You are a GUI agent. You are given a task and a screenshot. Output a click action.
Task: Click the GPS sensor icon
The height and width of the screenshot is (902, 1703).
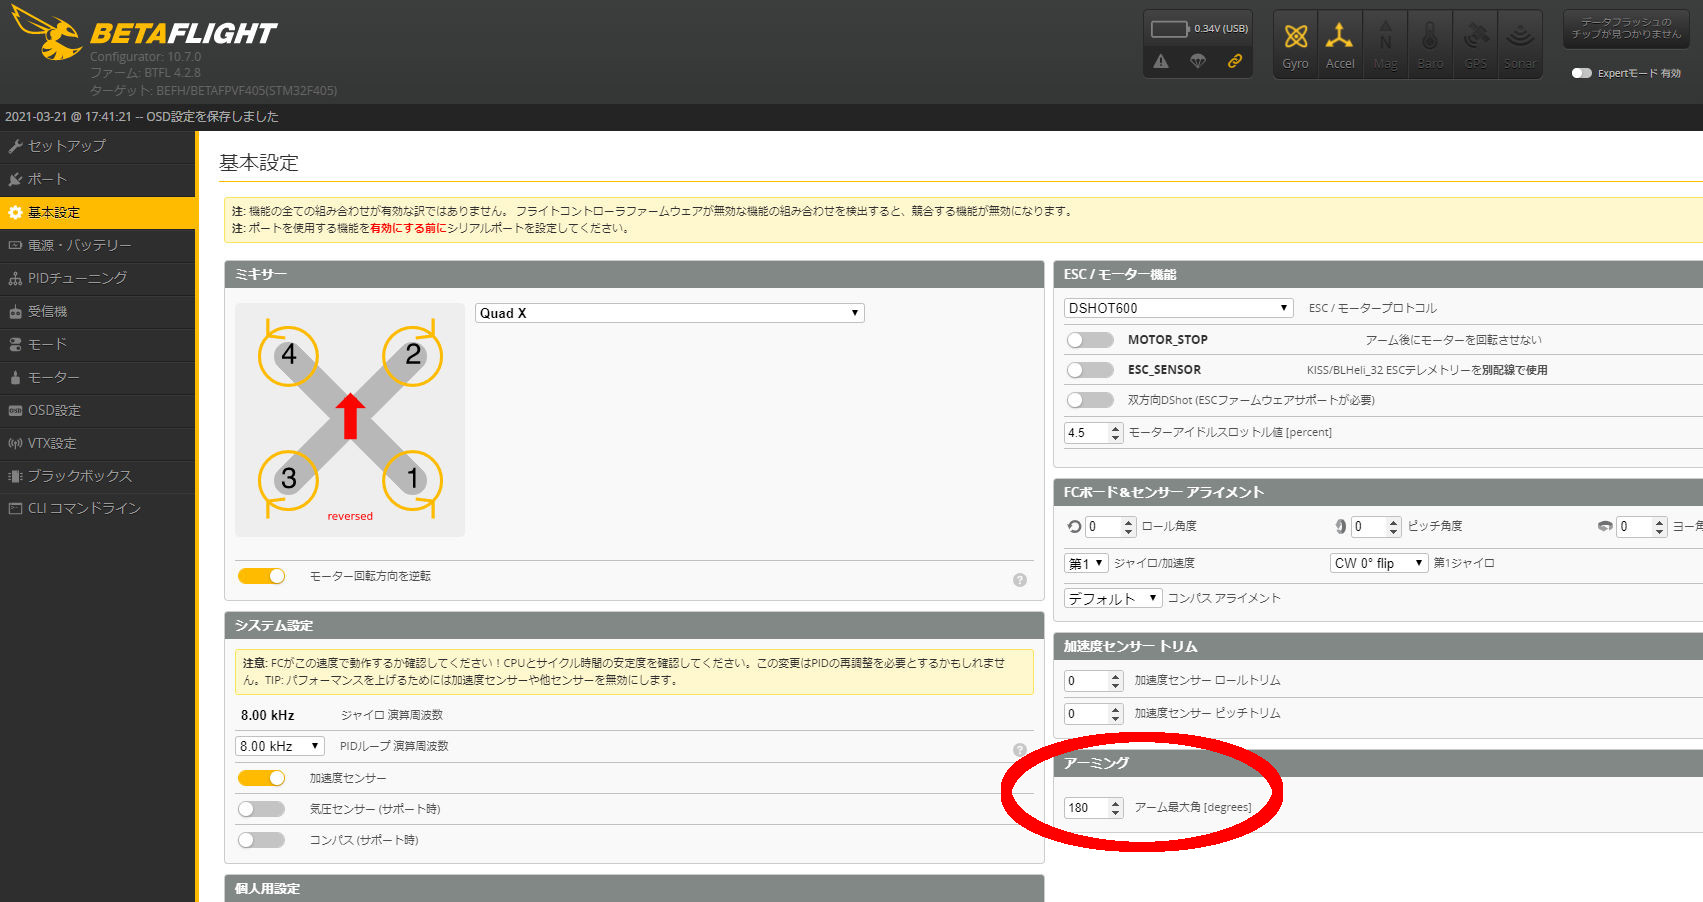tap(1475, 45)
